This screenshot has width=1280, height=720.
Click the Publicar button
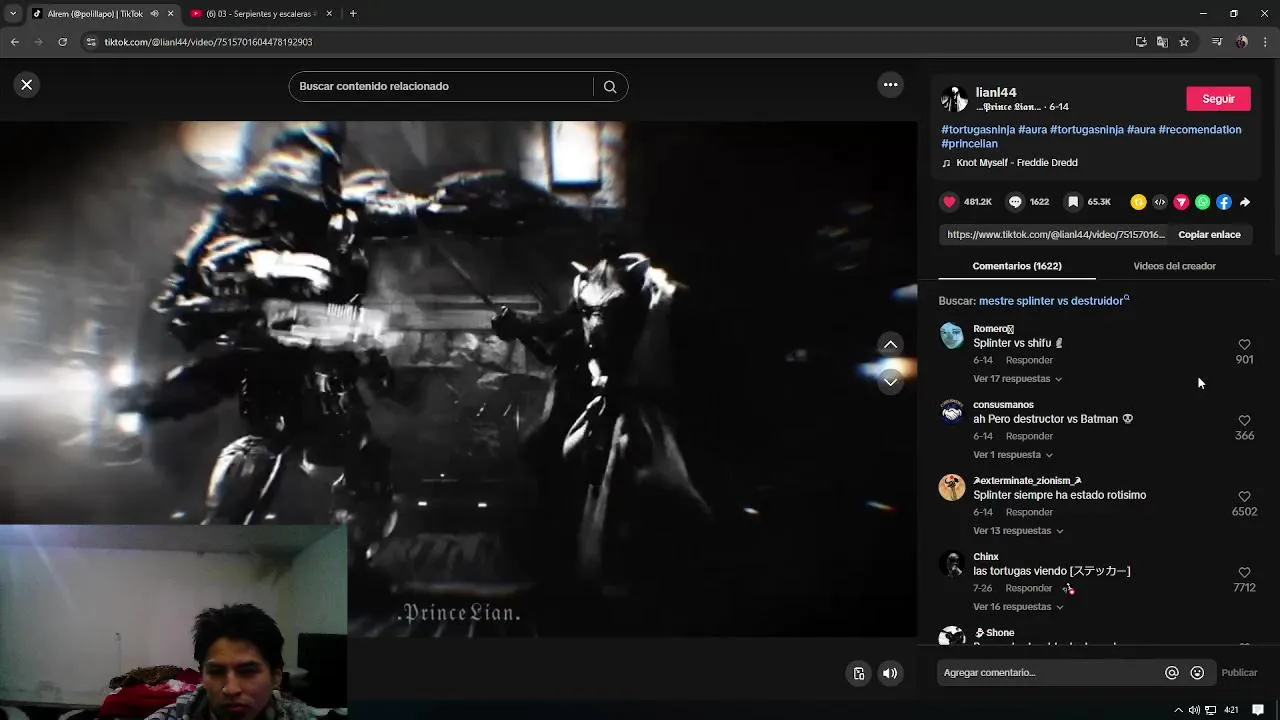(x=1239, y=673)
